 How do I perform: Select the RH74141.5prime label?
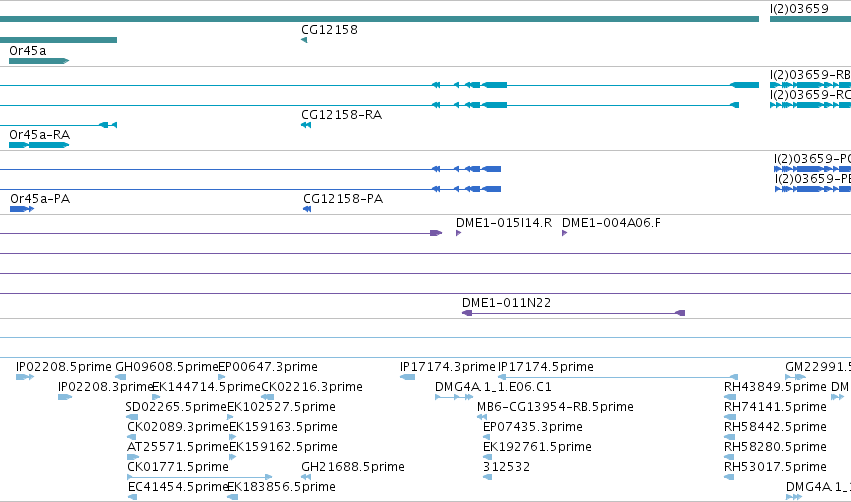775,407
